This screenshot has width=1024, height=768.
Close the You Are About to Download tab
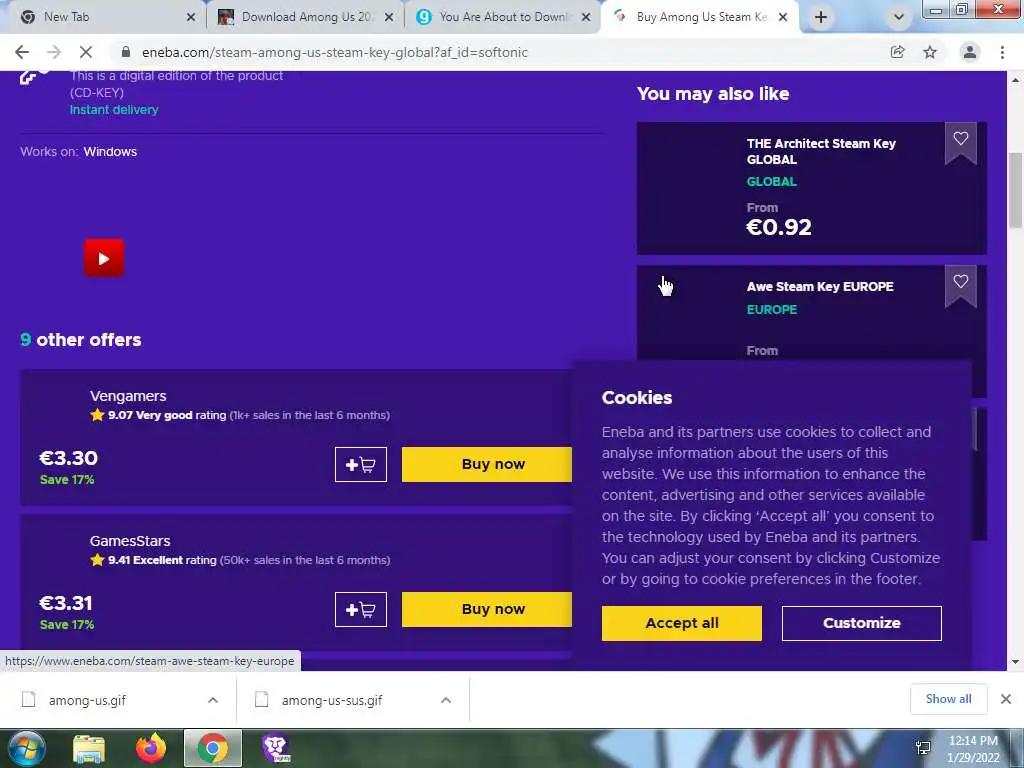pyautogui.click(x=586, y=18)
